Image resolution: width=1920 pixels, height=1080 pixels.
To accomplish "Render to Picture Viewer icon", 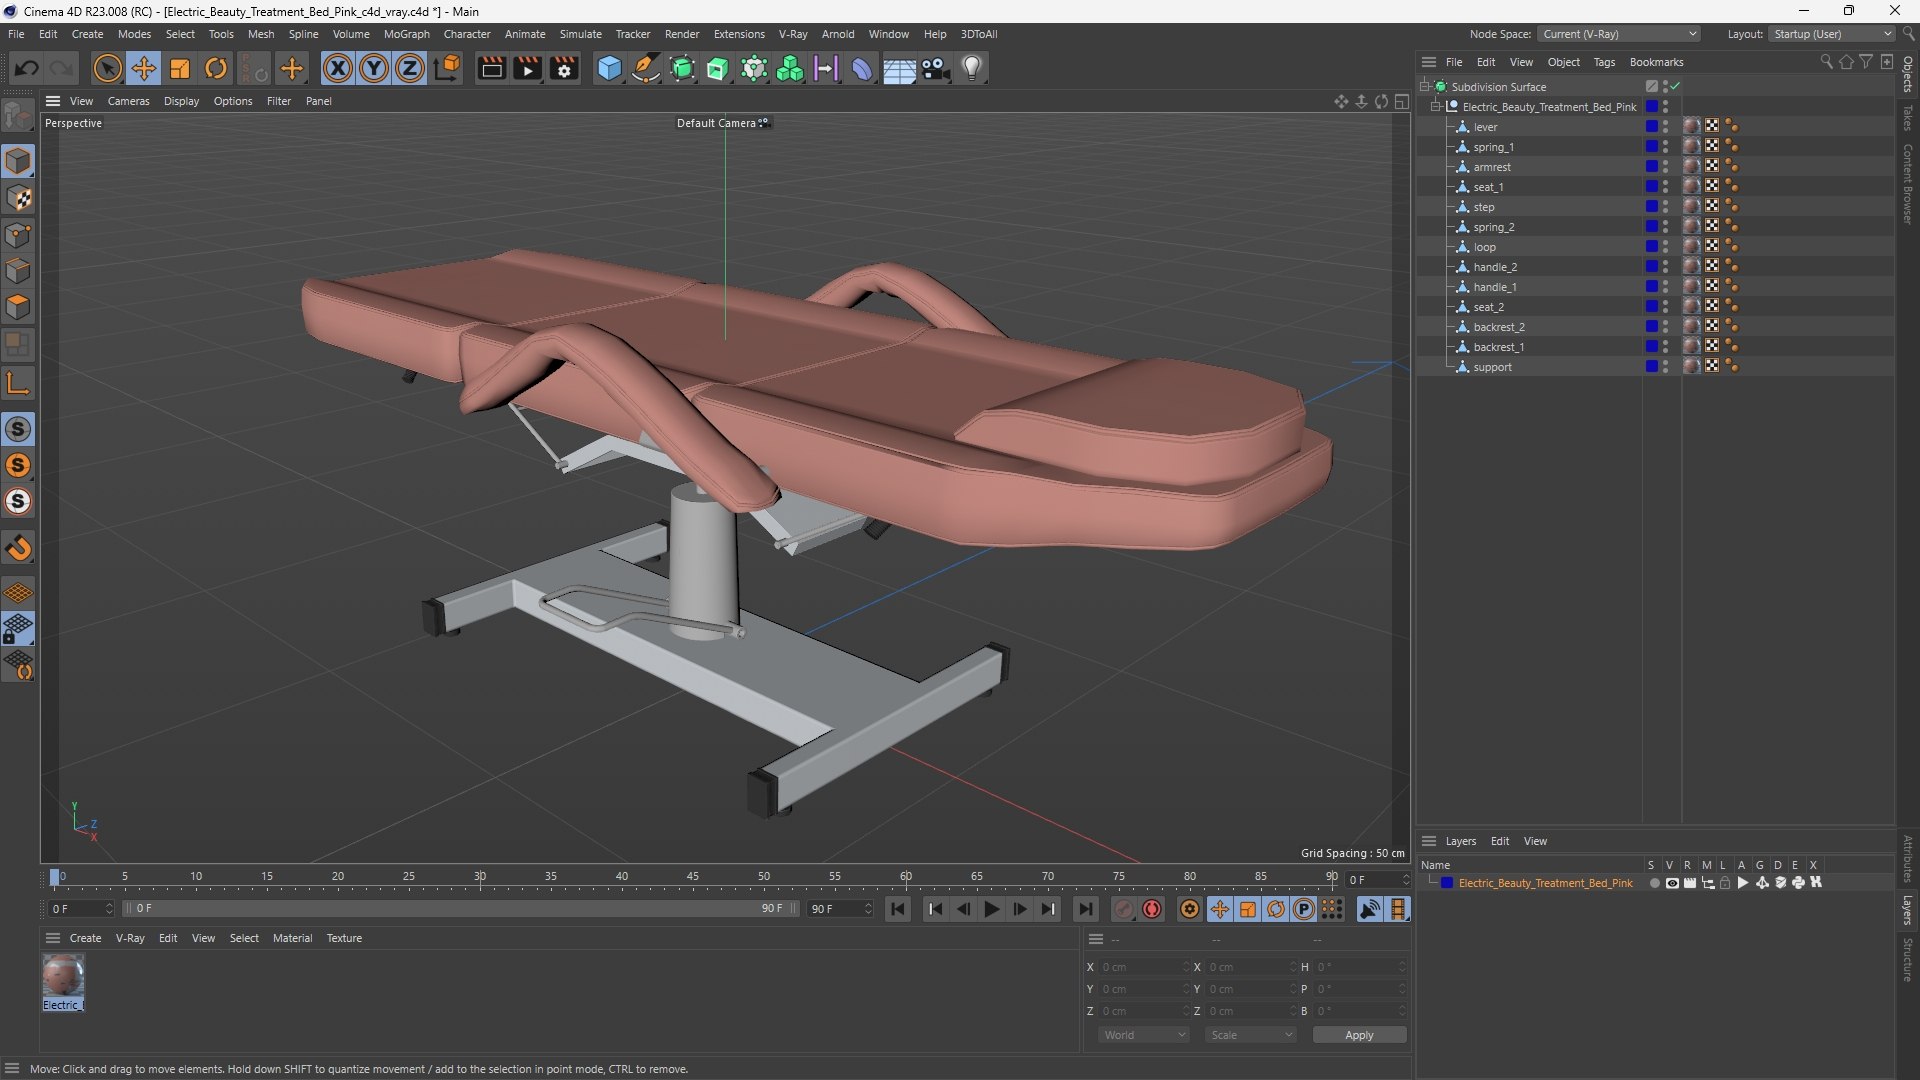I will [527, 68].
